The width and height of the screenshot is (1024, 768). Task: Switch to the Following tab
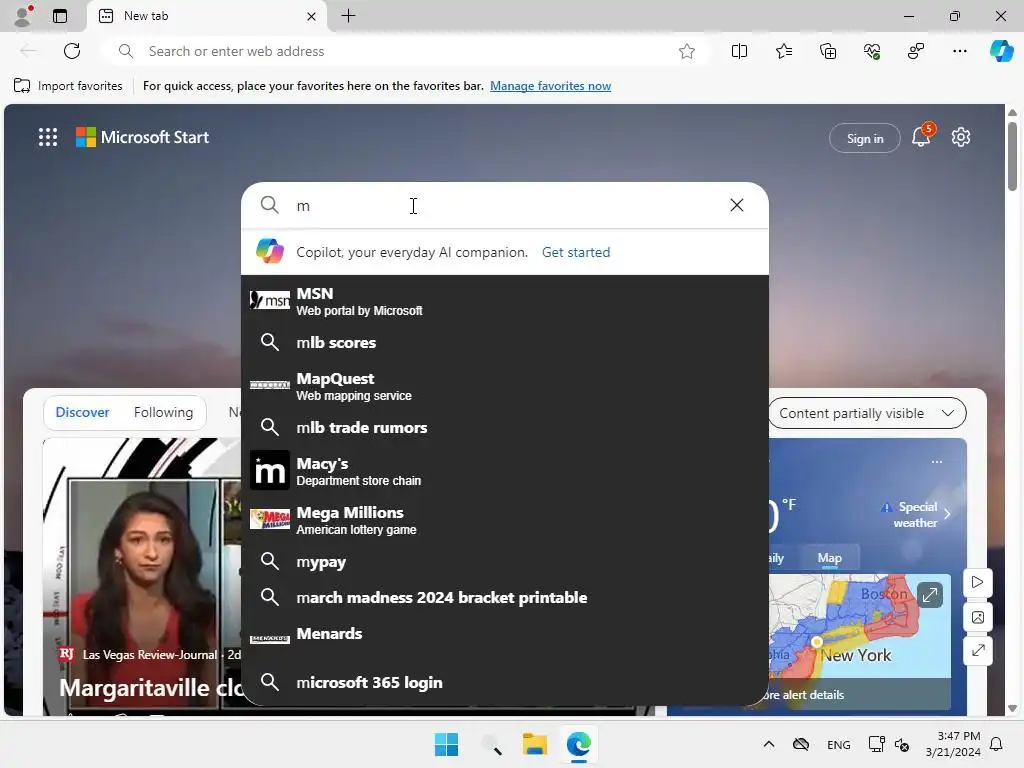coord(163,412)
